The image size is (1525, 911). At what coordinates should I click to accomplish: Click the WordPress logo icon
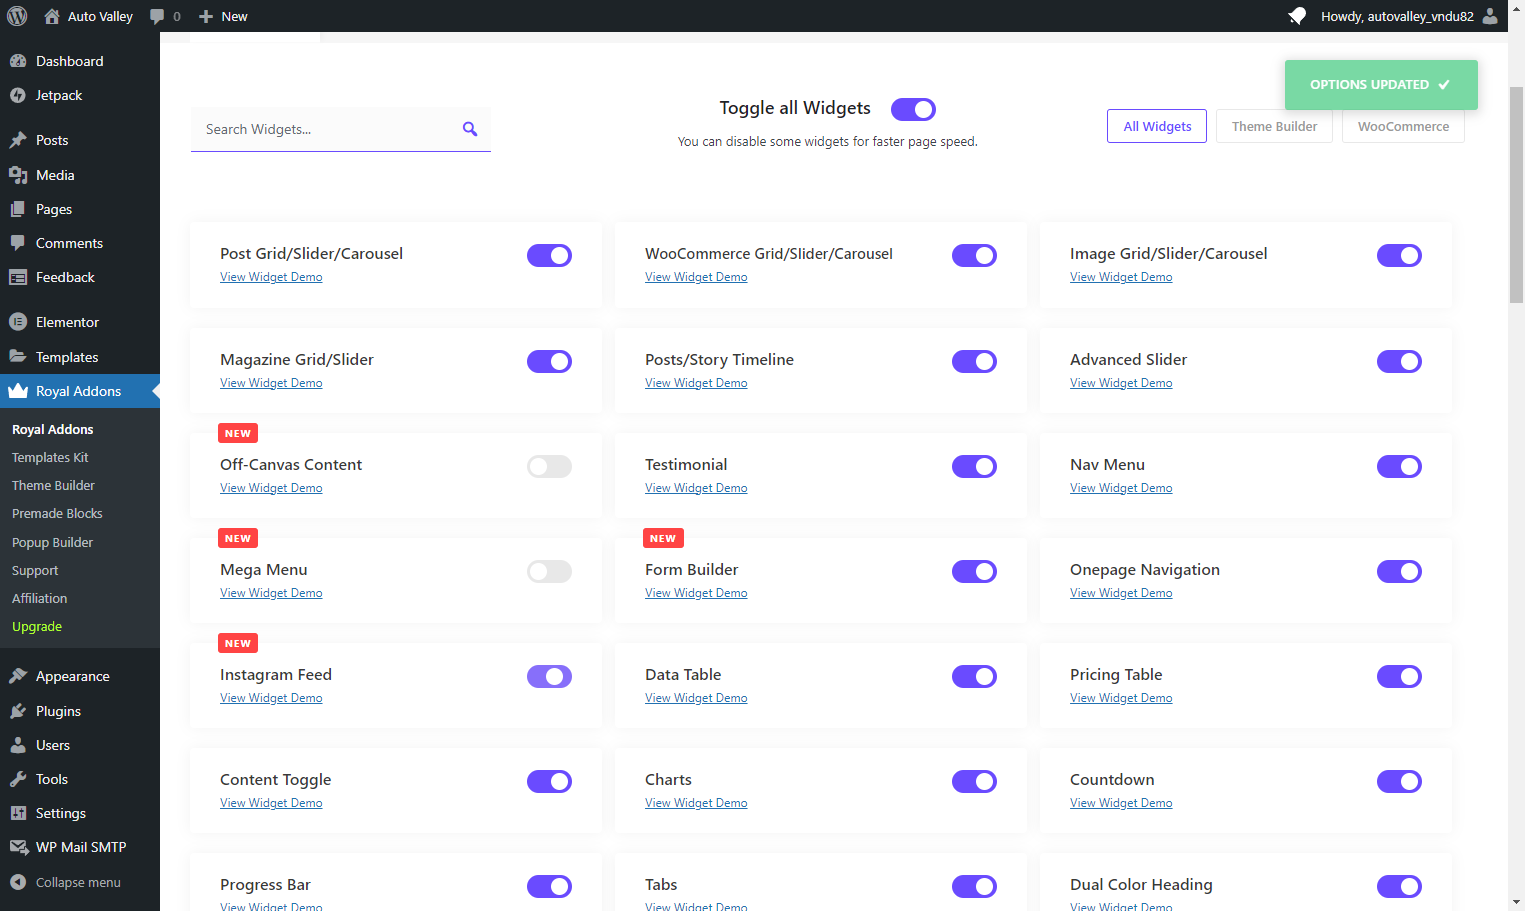click(x=17, y=16)
